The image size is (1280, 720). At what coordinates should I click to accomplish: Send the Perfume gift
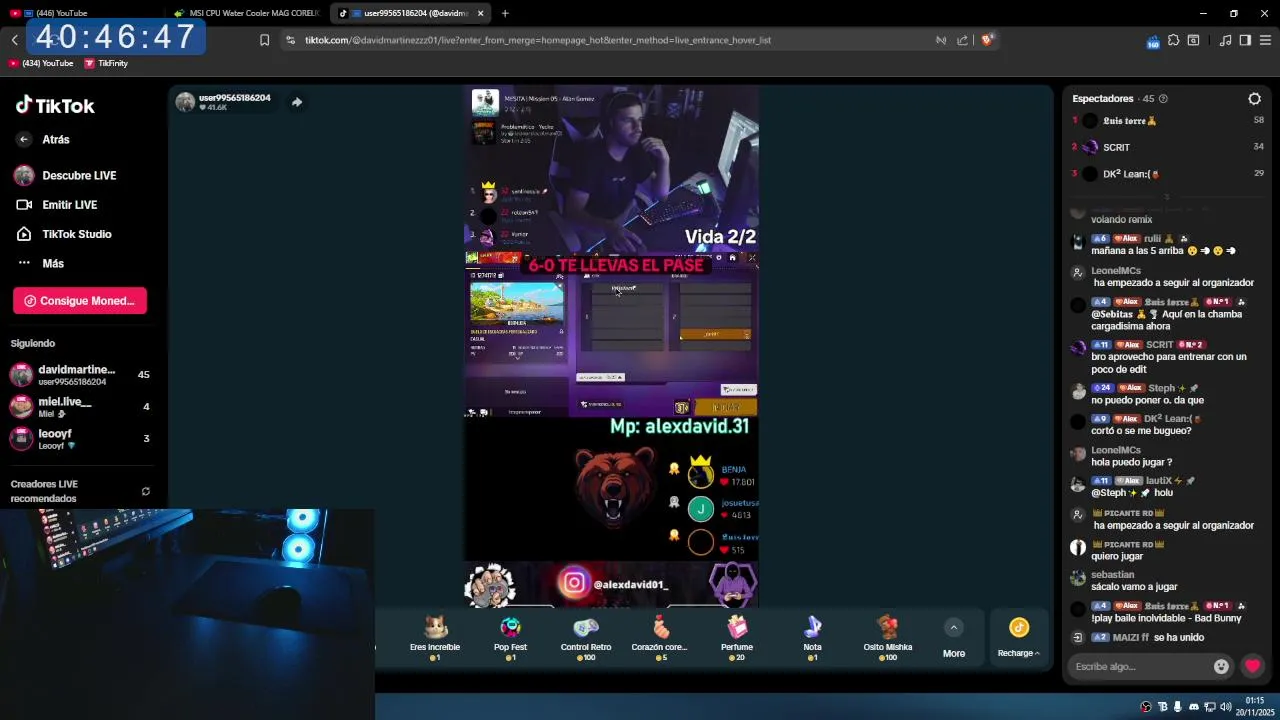[737, 637]
